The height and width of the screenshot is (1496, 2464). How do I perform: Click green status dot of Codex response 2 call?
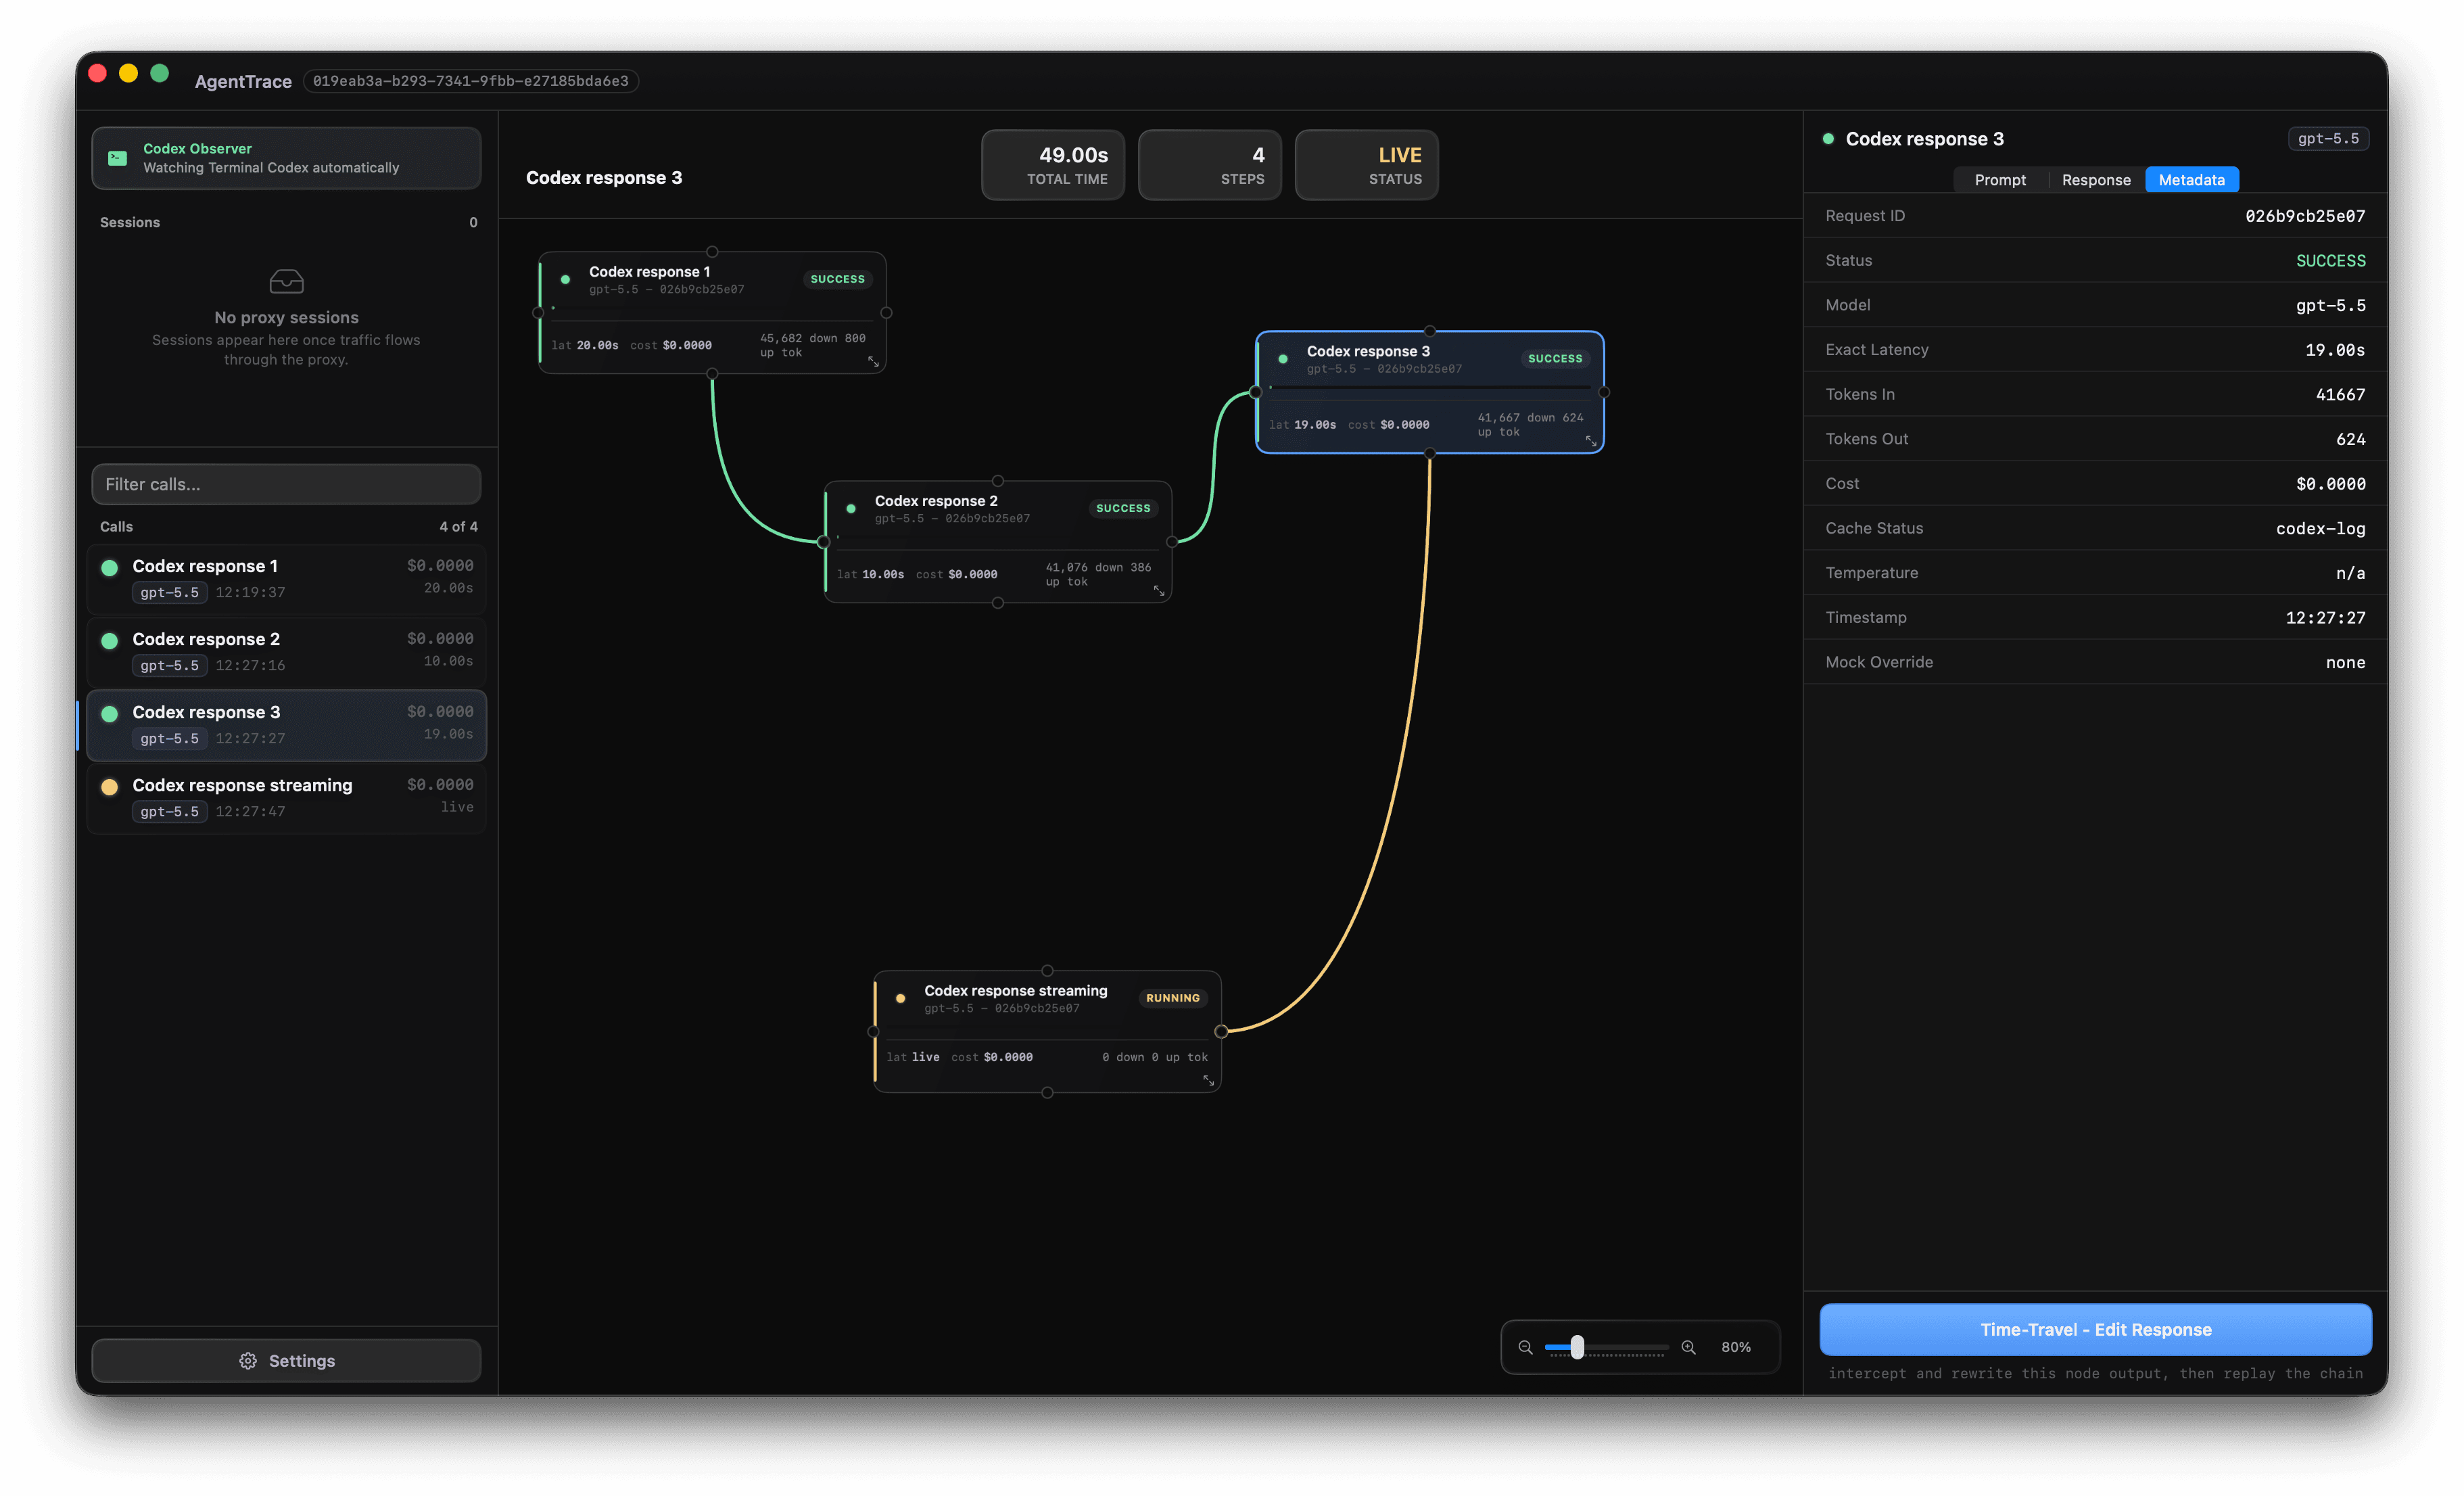pos(110,640)
